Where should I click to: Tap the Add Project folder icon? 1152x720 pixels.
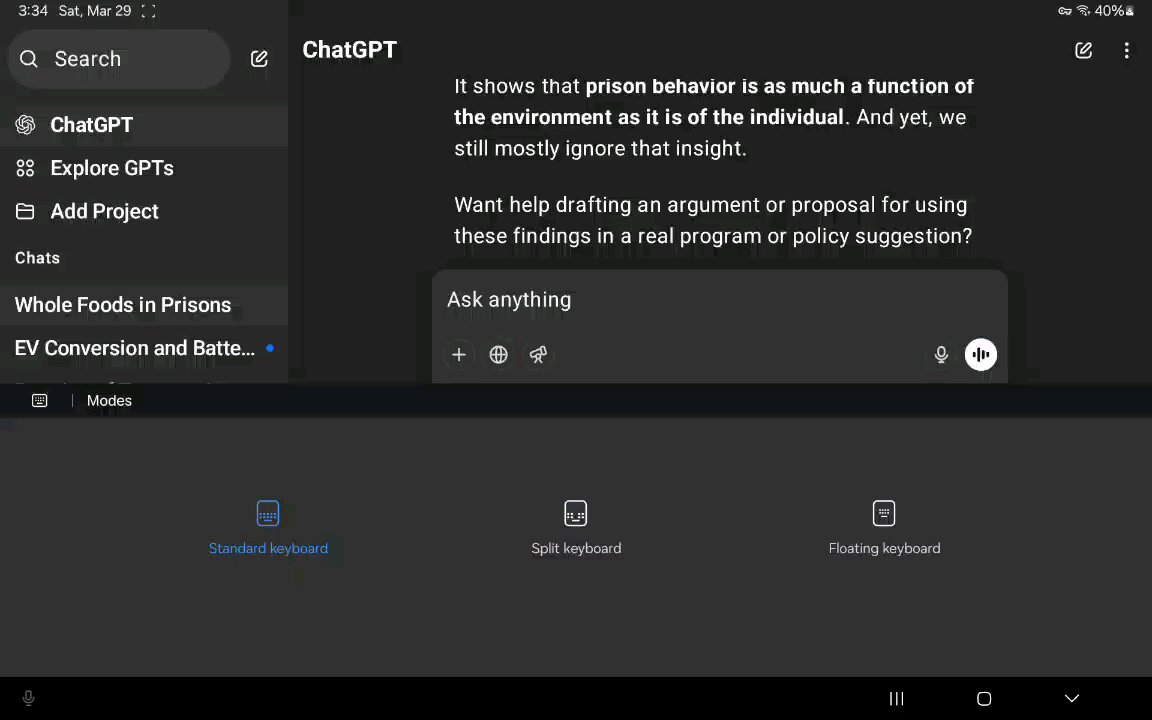pyautogui.click(x=26, y=212)
